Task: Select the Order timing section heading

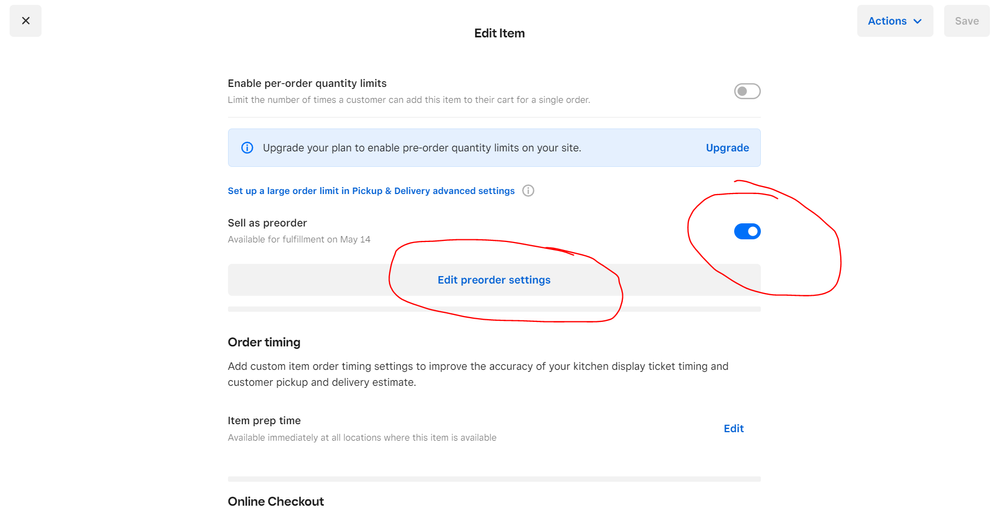Action: (x=264, y=342)
